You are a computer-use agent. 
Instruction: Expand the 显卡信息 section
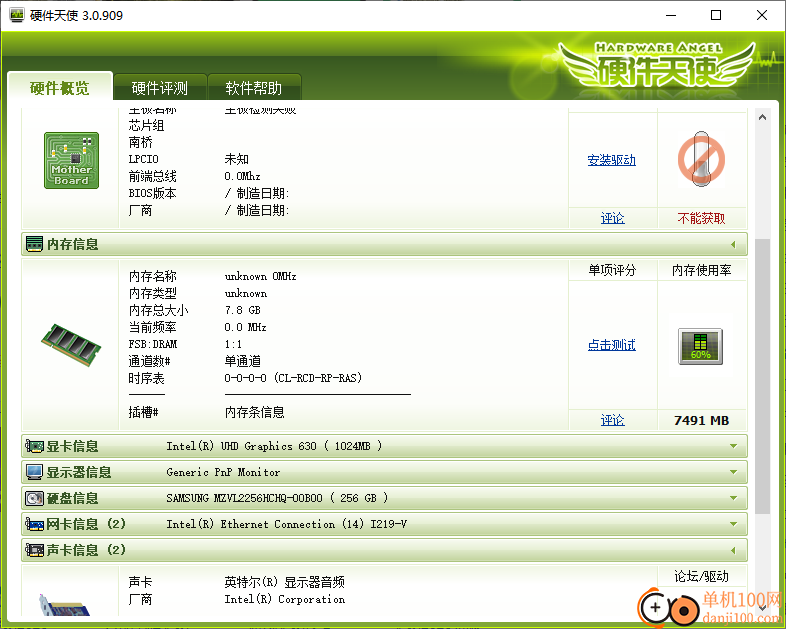pos(733,446)
